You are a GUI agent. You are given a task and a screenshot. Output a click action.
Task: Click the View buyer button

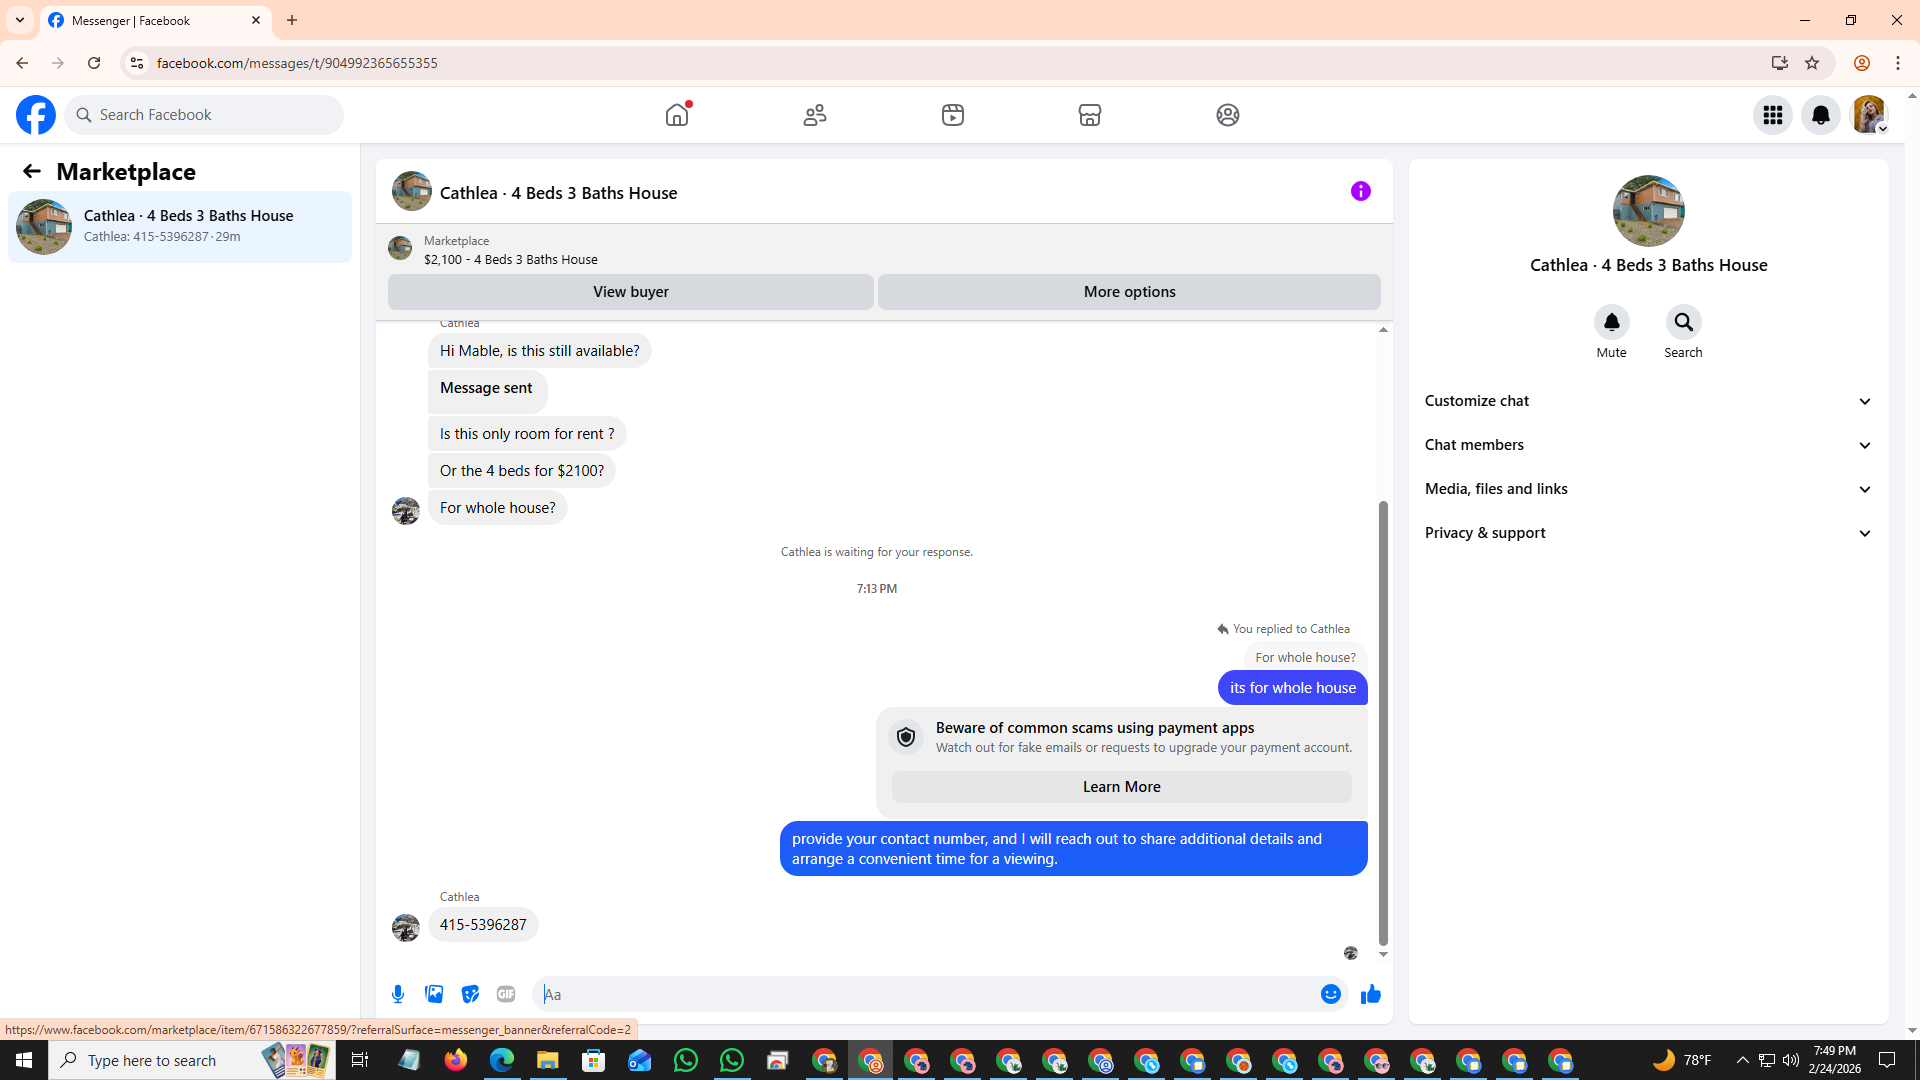[x=630, y=292]
